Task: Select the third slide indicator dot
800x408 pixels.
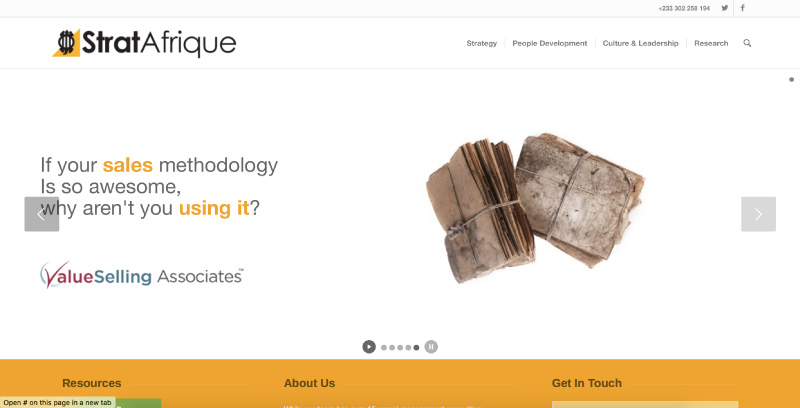Action: [400, 347]
